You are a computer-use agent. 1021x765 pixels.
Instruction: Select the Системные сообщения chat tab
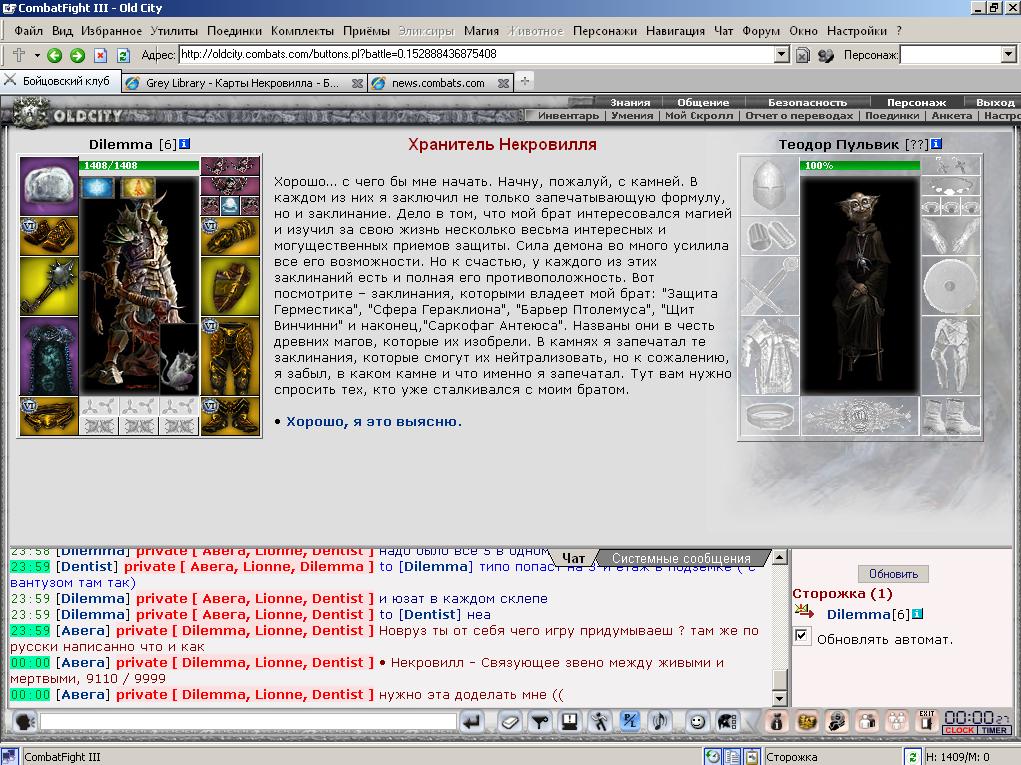tap(681, 559)
